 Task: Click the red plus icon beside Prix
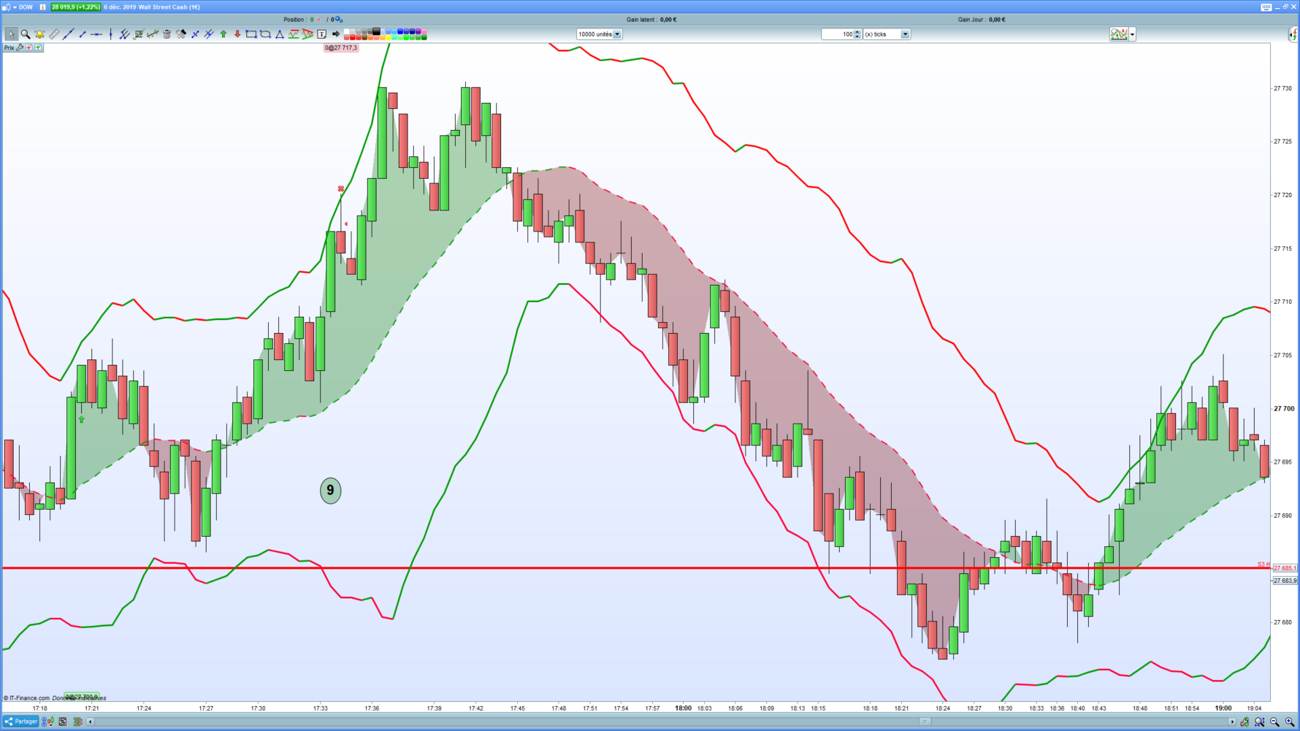(x=29, y=48)
